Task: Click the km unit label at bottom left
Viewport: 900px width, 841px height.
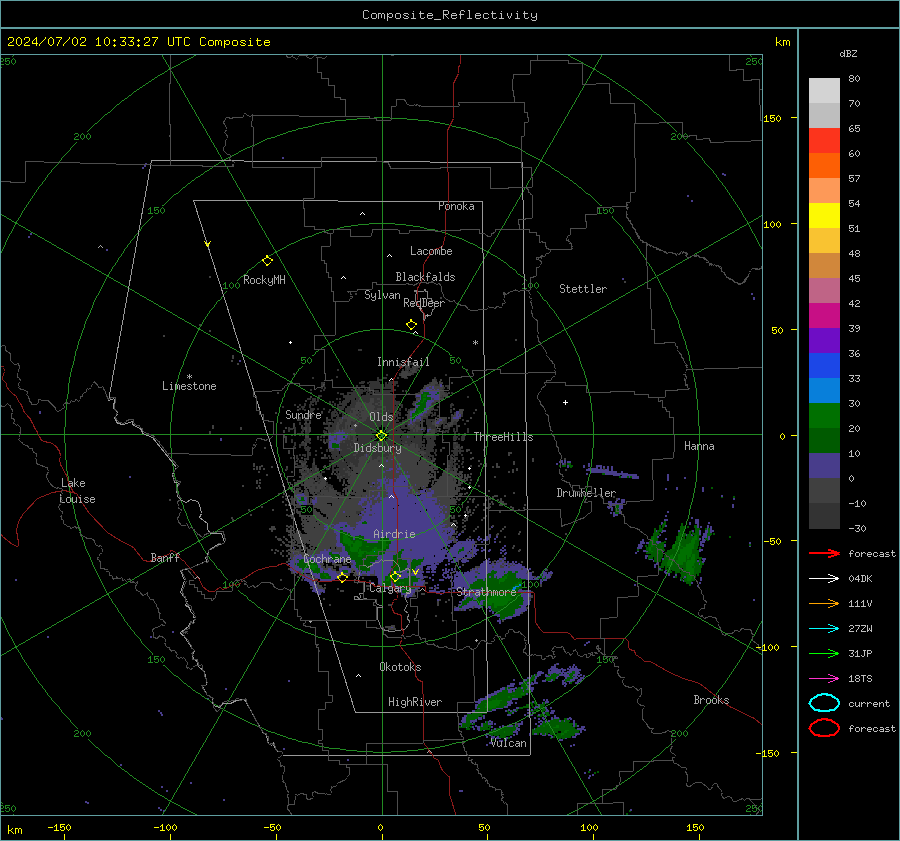Action: 14,830
